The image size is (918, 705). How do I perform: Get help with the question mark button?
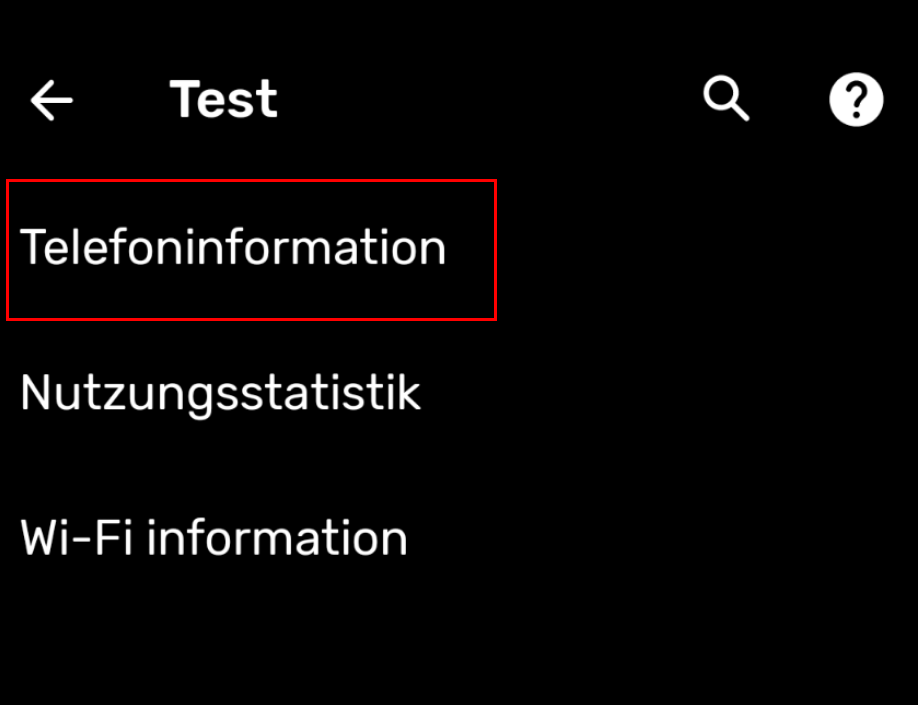pyautogui.click(x=856, y=99)
